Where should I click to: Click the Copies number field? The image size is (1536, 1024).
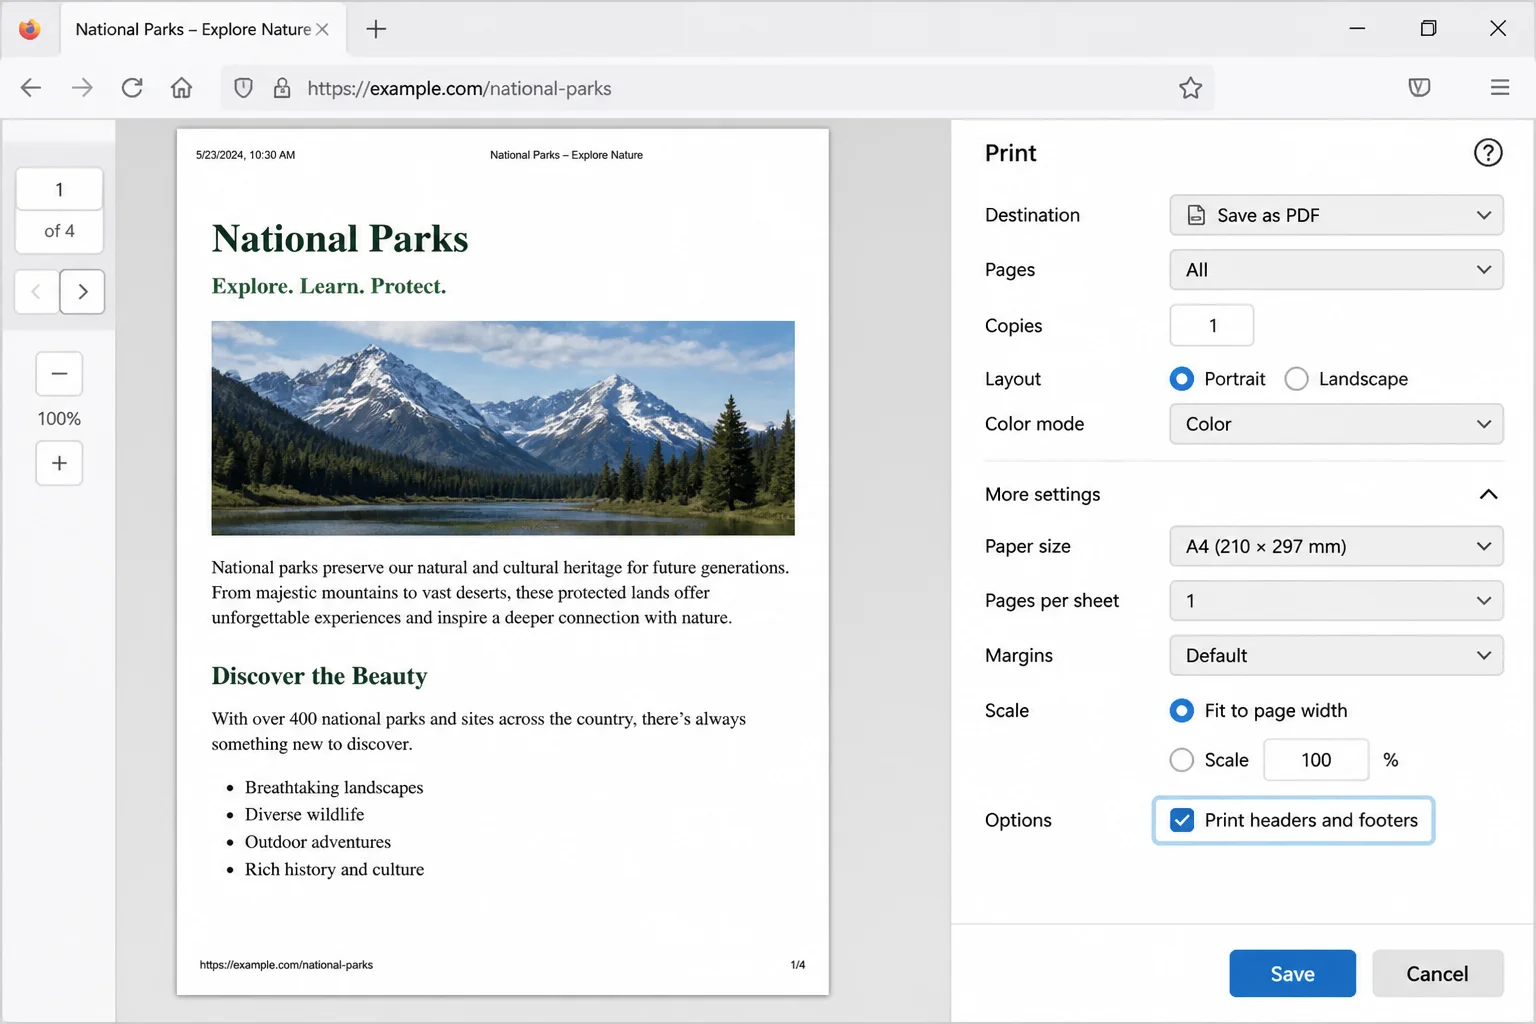pos(1212,325)
